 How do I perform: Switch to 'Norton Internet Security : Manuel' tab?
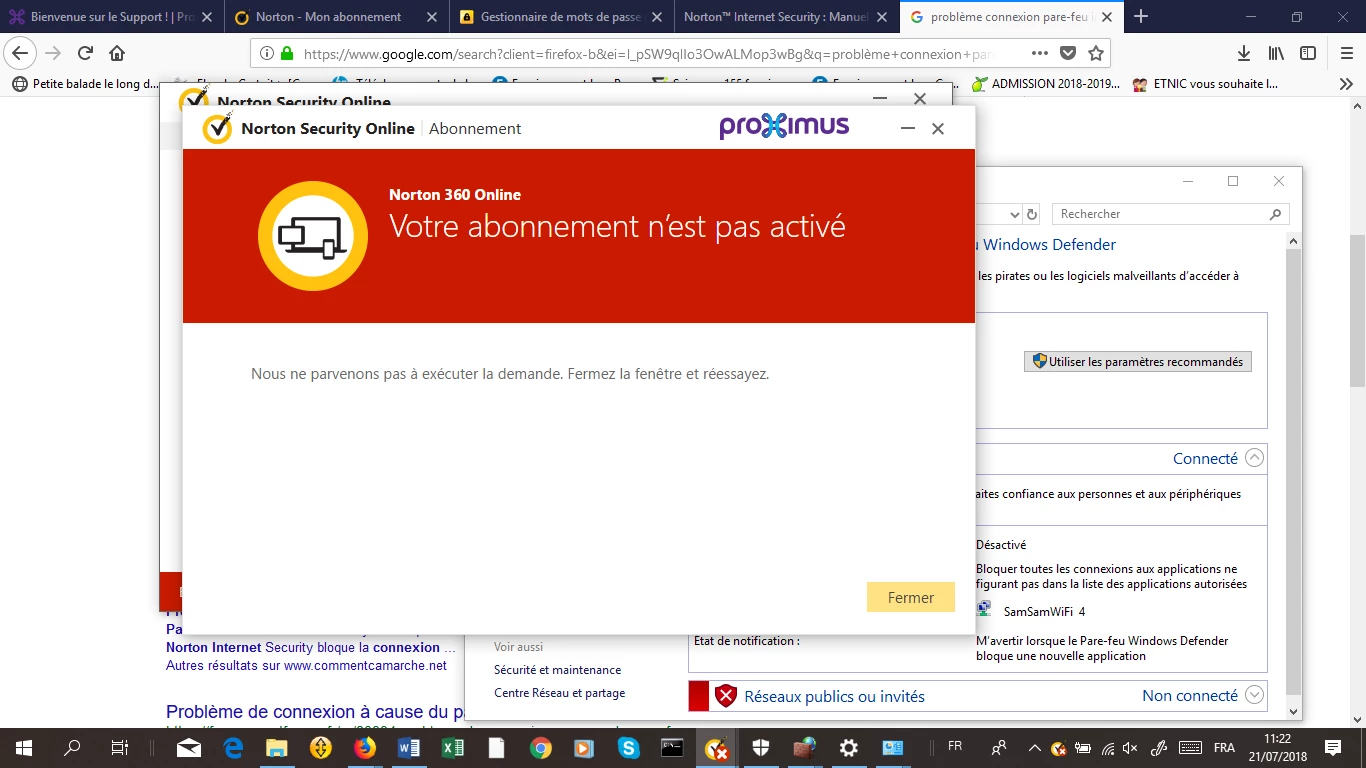click(786, 17)
